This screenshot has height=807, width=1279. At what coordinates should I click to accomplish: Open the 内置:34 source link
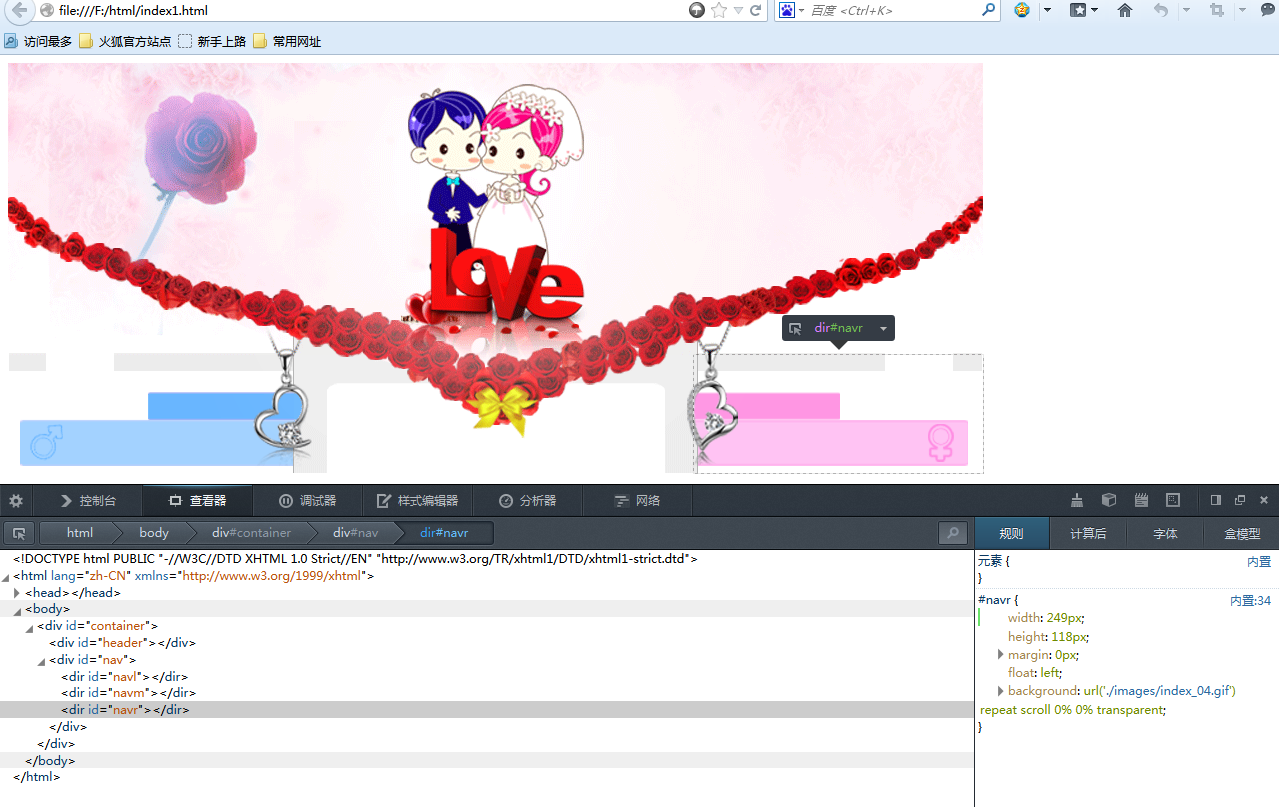click(1250, 601)
